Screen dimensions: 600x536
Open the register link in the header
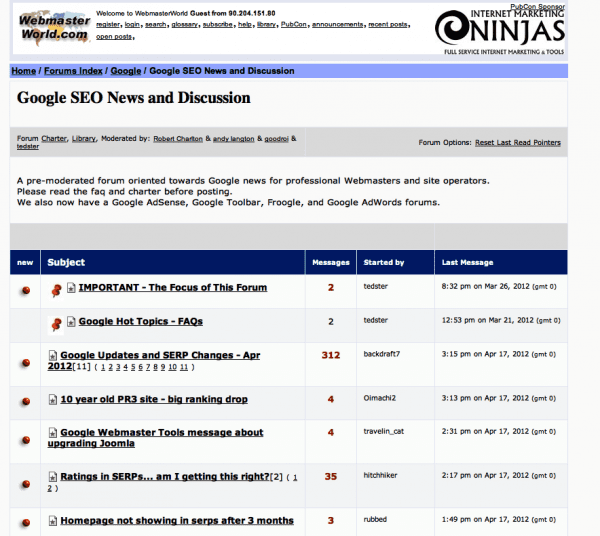click(108, 24)
